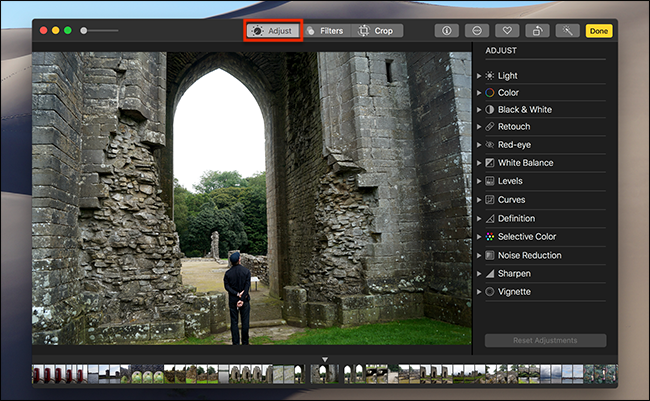Expand the White Balance disclosure triangle
Image resolution: width=650 pixels, height=401 pixels.
(480, 163)
